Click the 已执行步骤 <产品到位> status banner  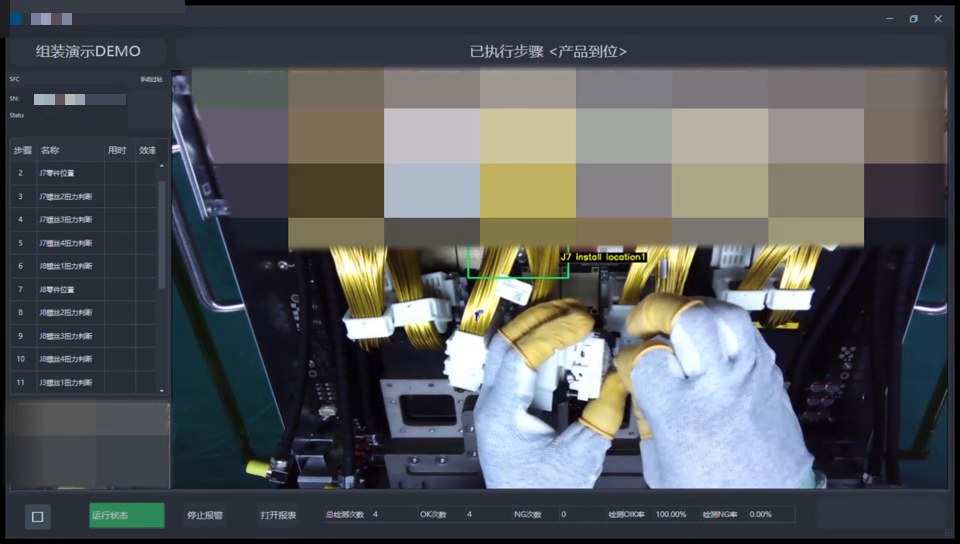click(x=548, y=51)
